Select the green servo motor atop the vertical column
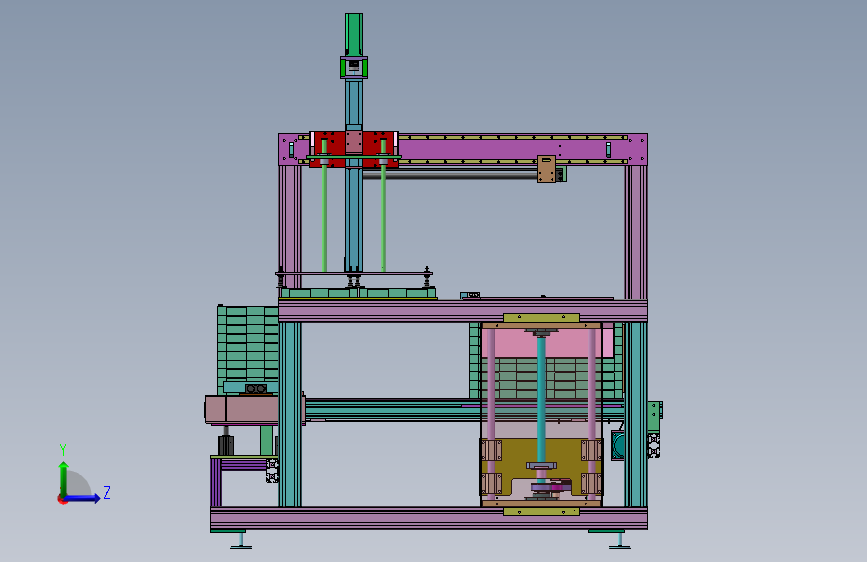The width and height of the screenshot is (867, 562). [354, 34]
